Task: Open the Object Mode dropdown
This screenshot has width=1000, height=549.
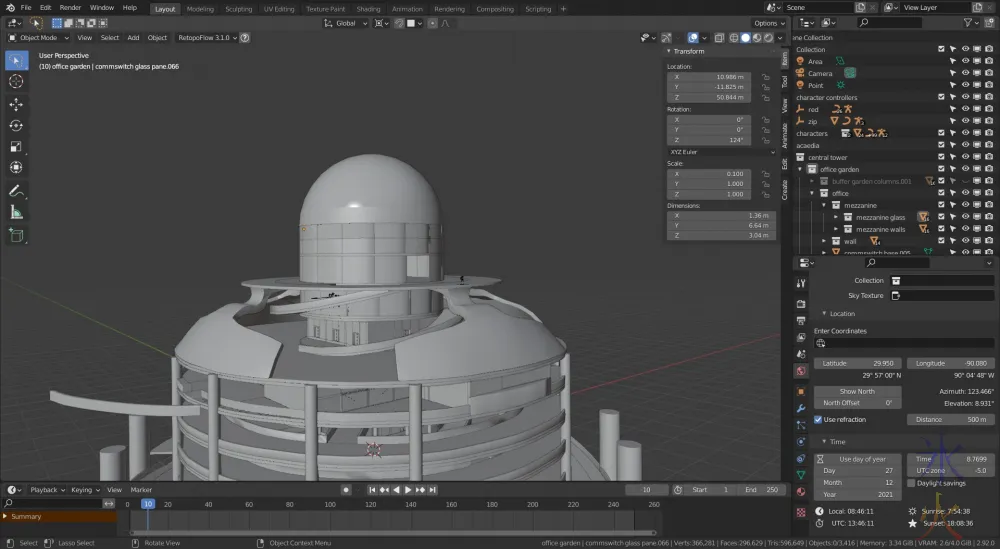Action: 38,38
